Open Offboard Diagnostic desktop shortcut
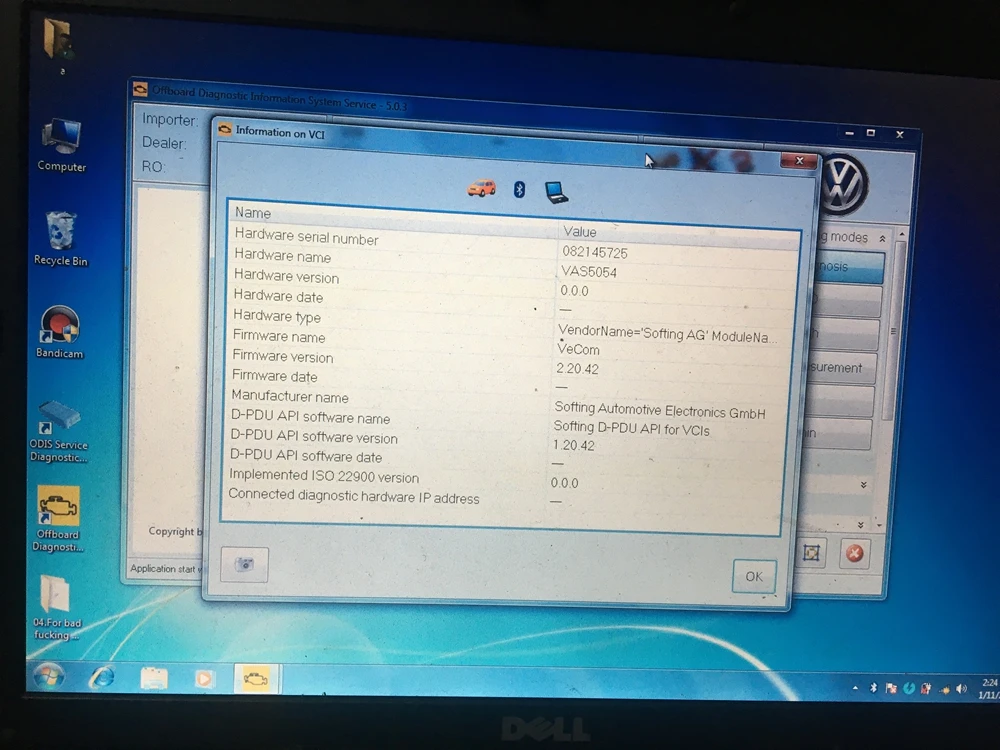 point(57,519)
